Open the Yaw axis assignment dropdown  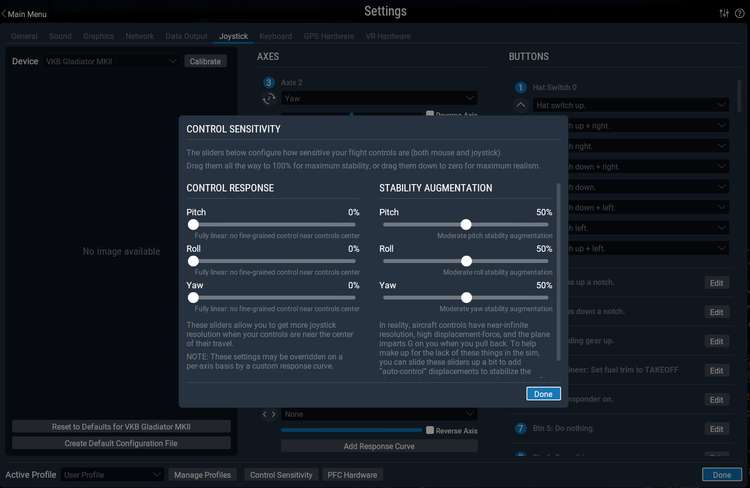coord(379,99)
